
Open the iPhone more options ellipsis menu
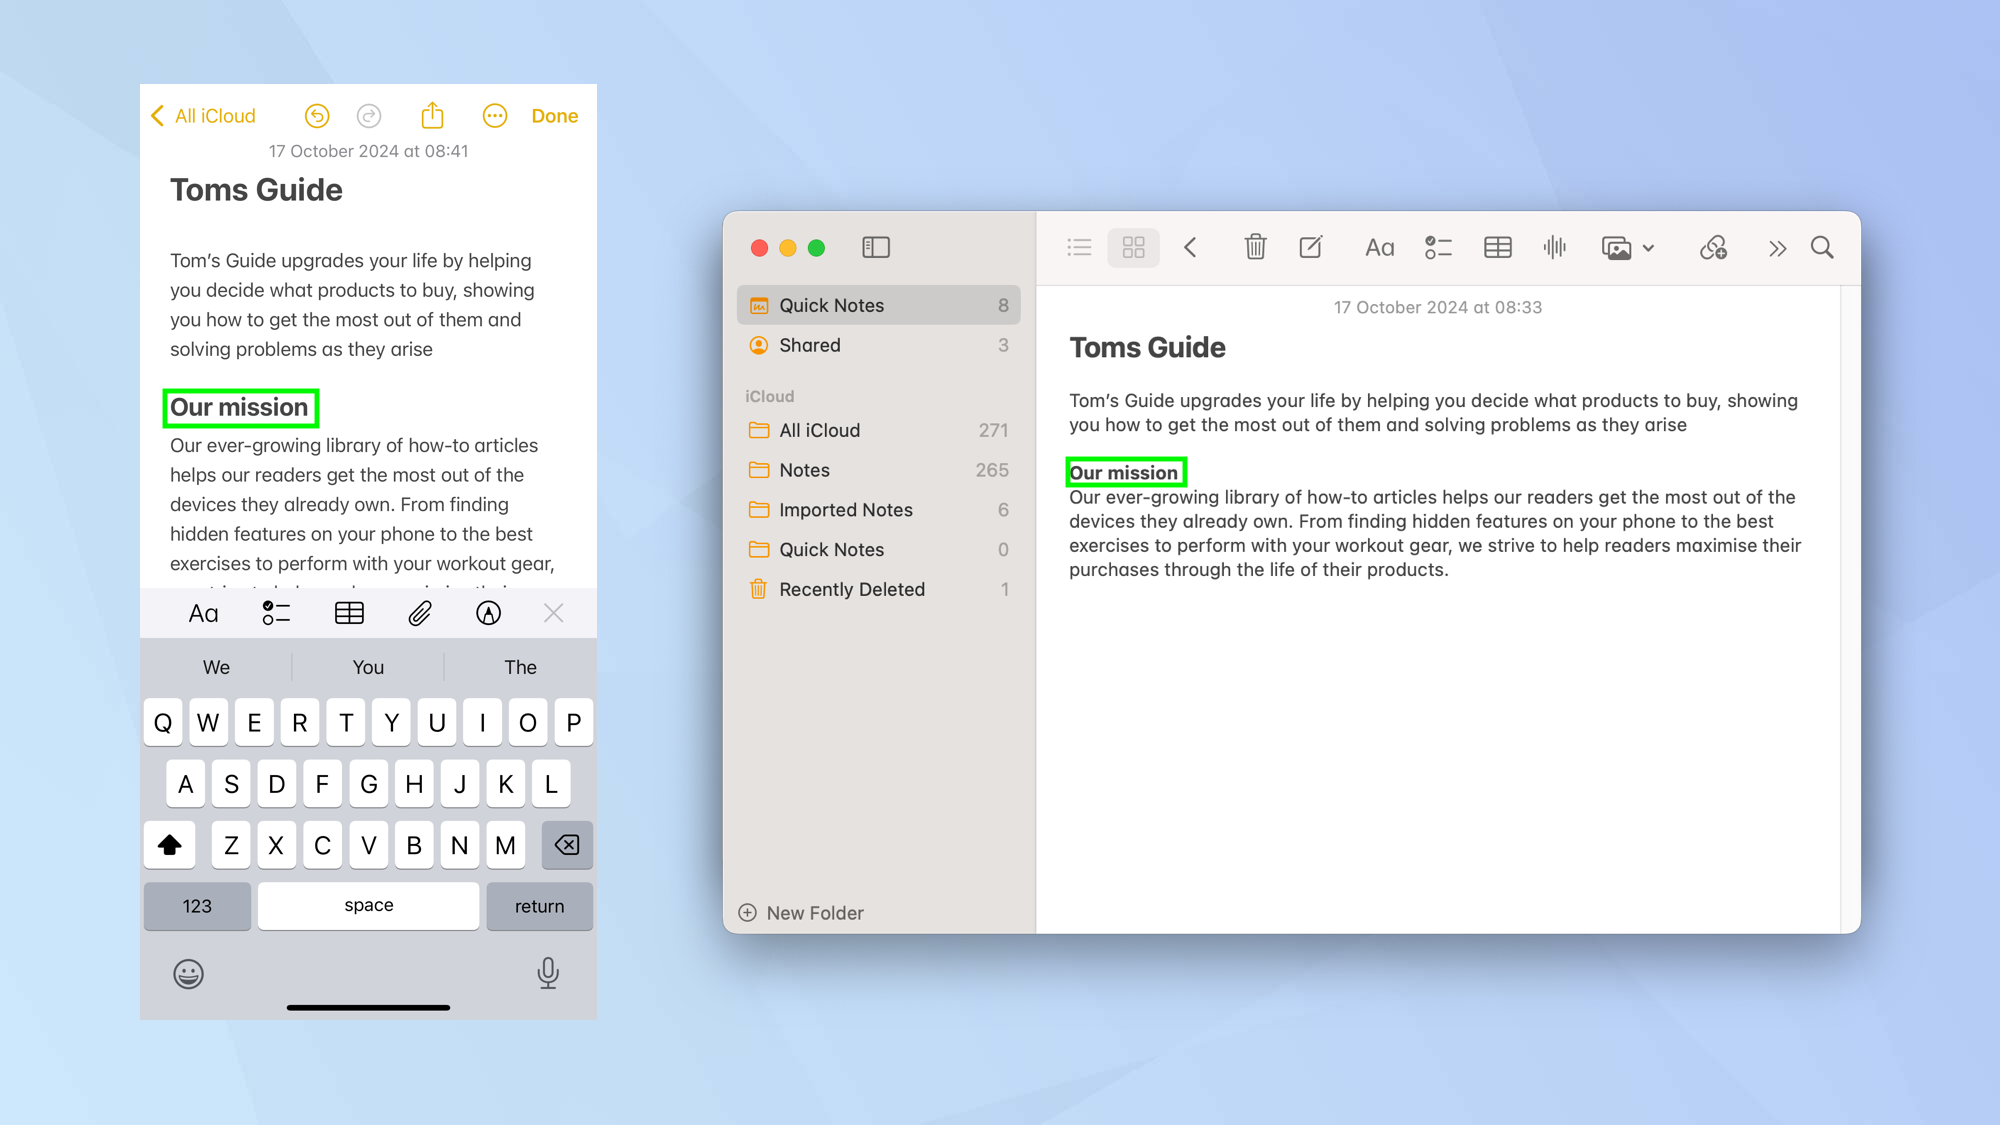pos(495,116)
